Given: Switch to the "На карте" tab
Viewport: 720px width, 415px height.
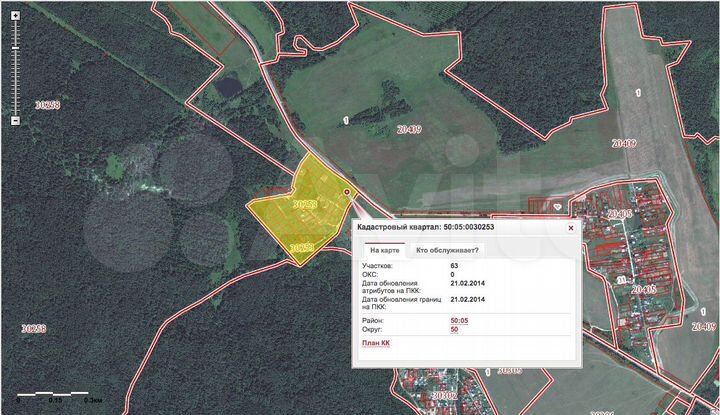Looking at the screenshot, I should 384,250.
